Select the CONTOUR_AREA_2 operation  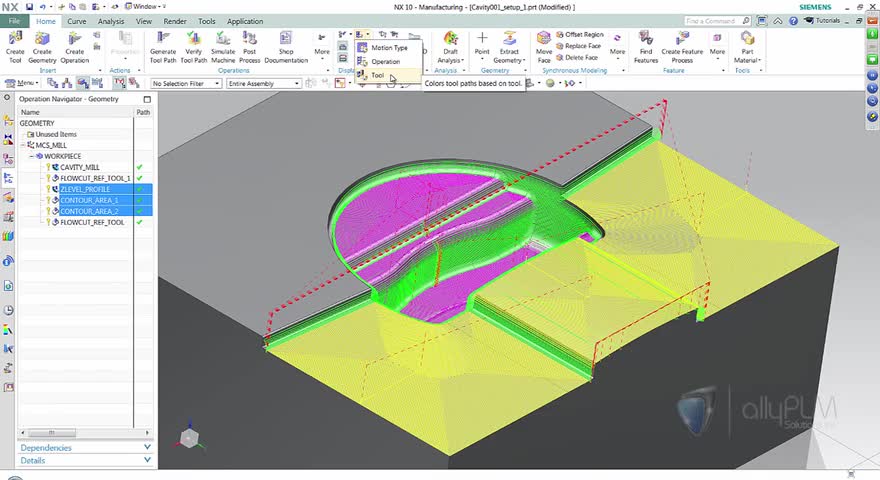[89, 211]
